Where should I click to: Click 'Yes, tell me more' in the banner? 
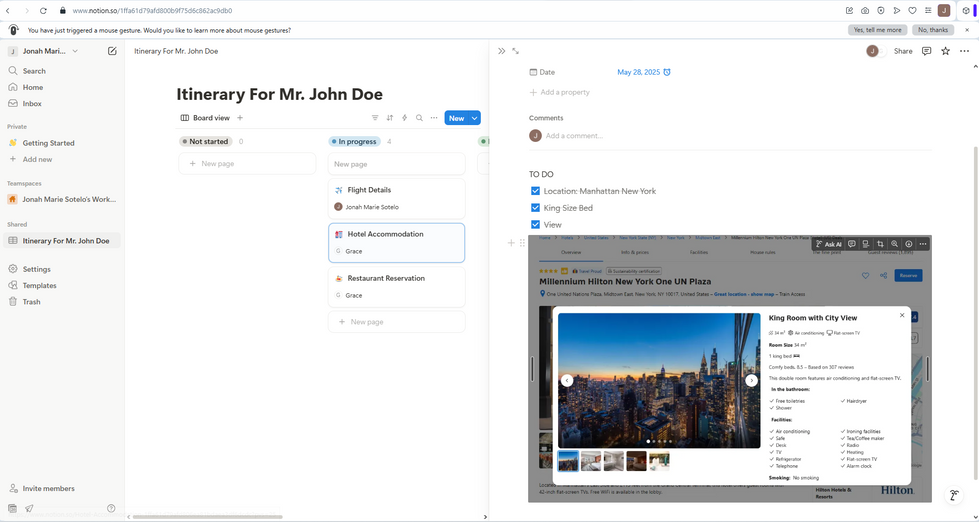(877, 30)
